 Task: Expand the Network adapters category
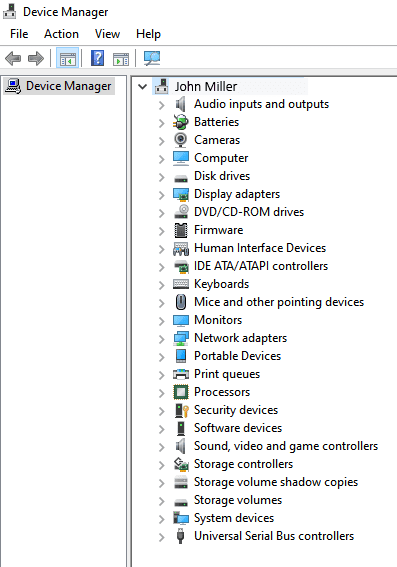pos(161,339)
